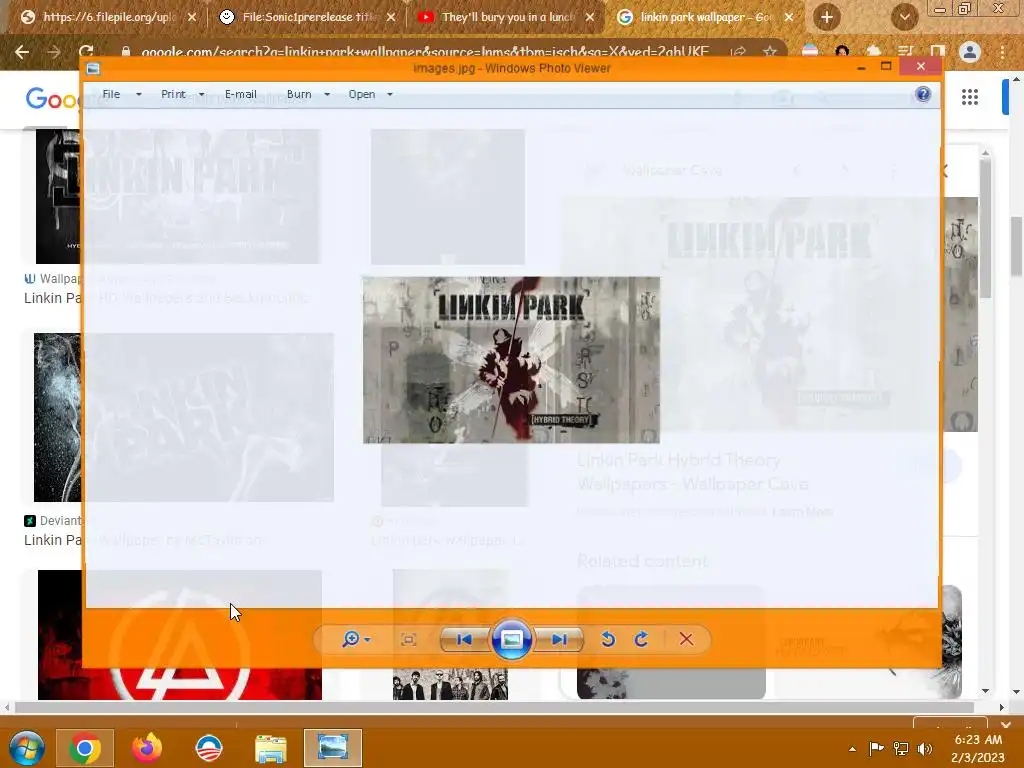
Task: Click the Photo Viewer title bar icon
Action: click(x=93, y=69)
